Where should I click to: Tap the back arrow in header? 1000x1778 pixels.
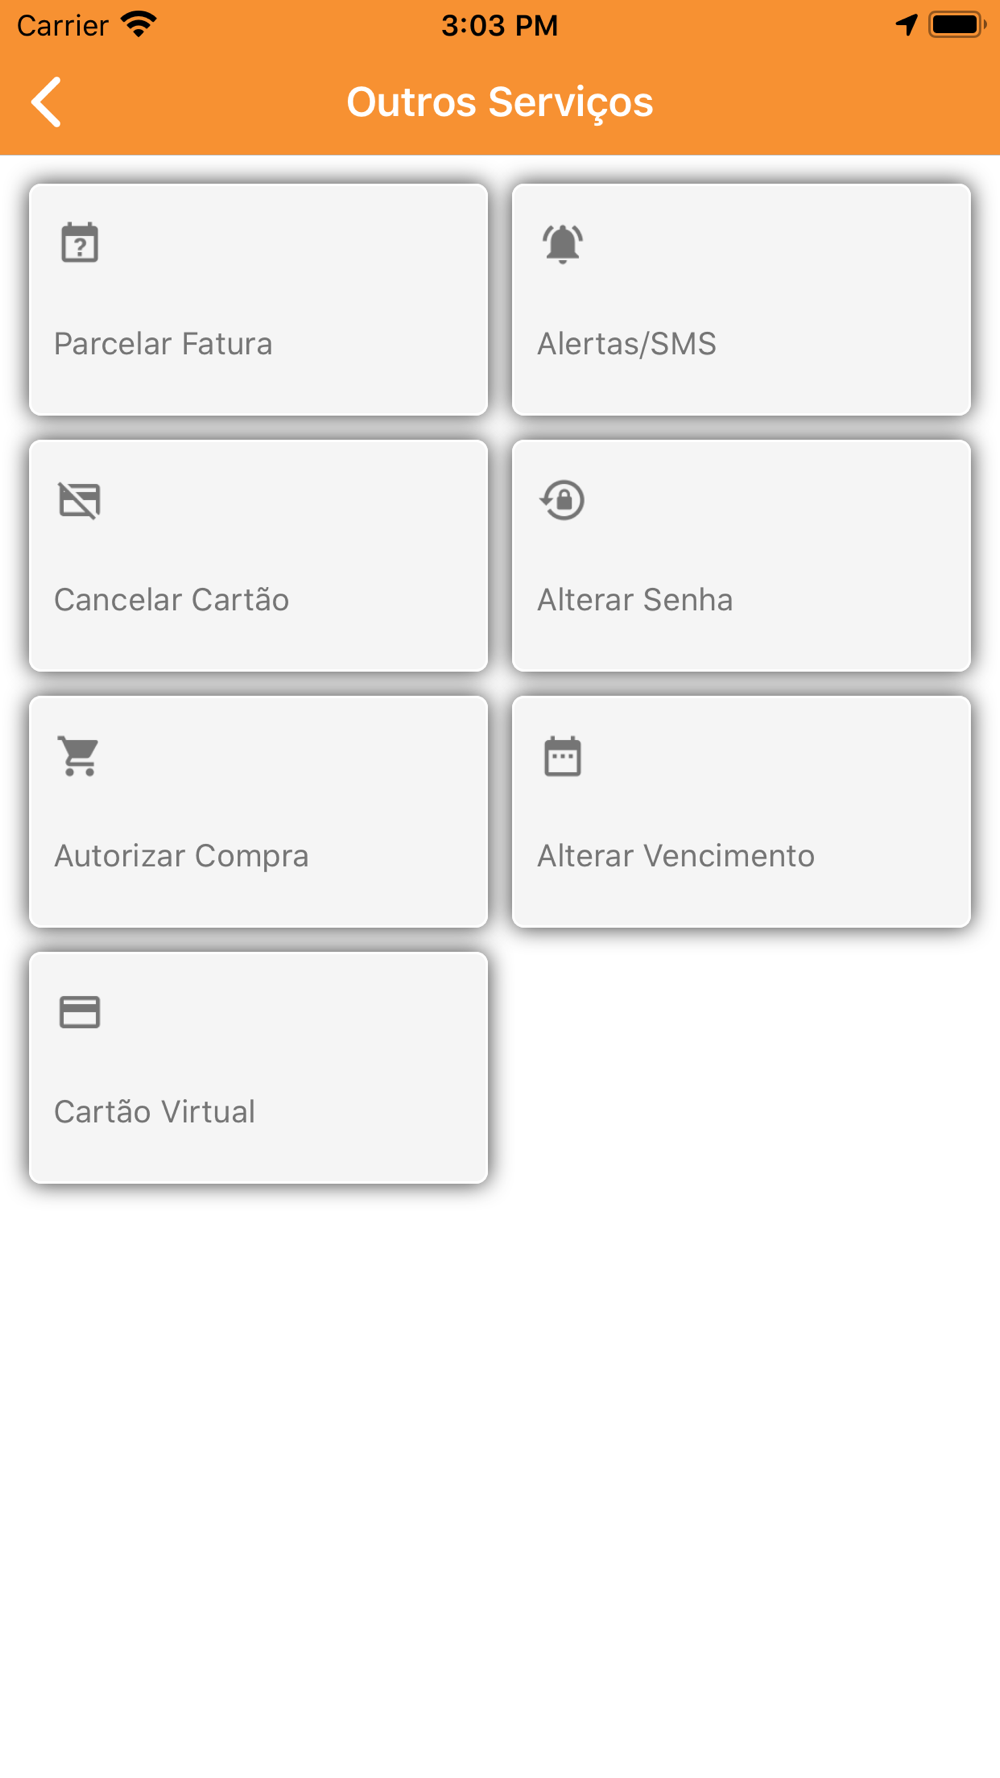(x=47, y=102)
